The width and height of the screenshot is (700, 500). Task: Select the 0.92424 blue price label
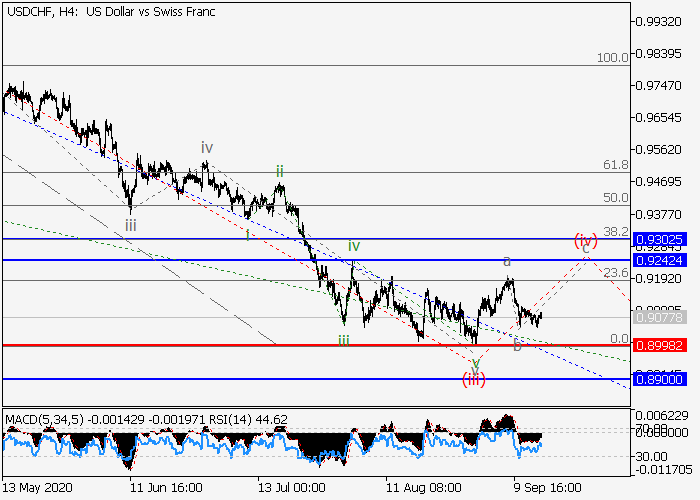[664, 260]
